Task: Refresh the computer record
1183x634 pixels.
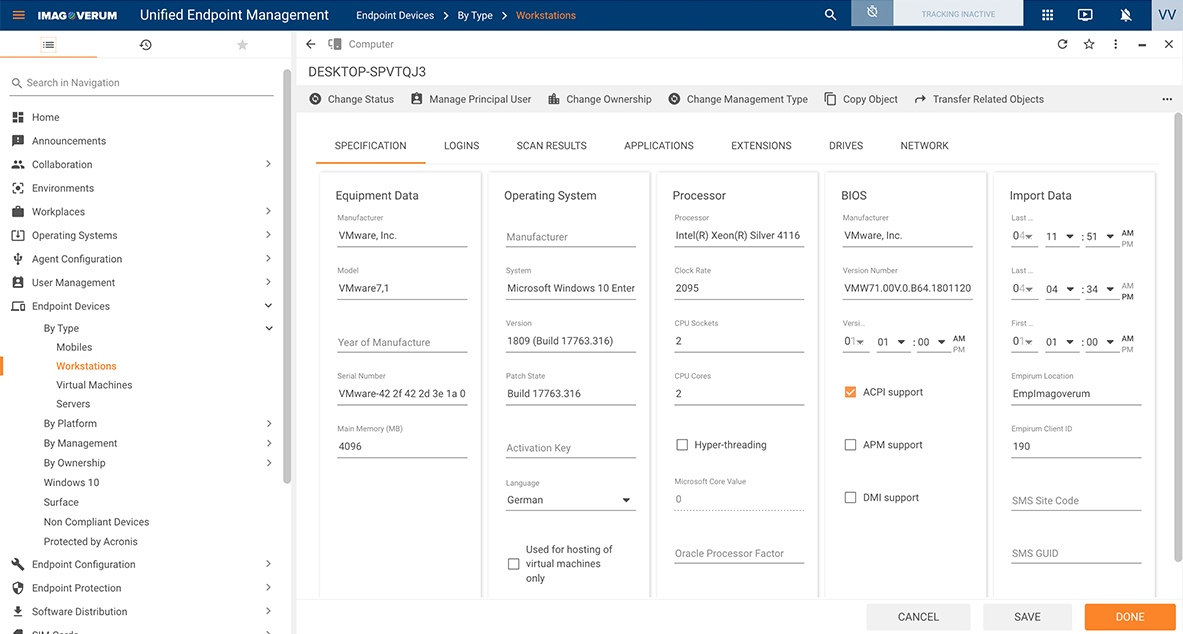Action: 1062,44
